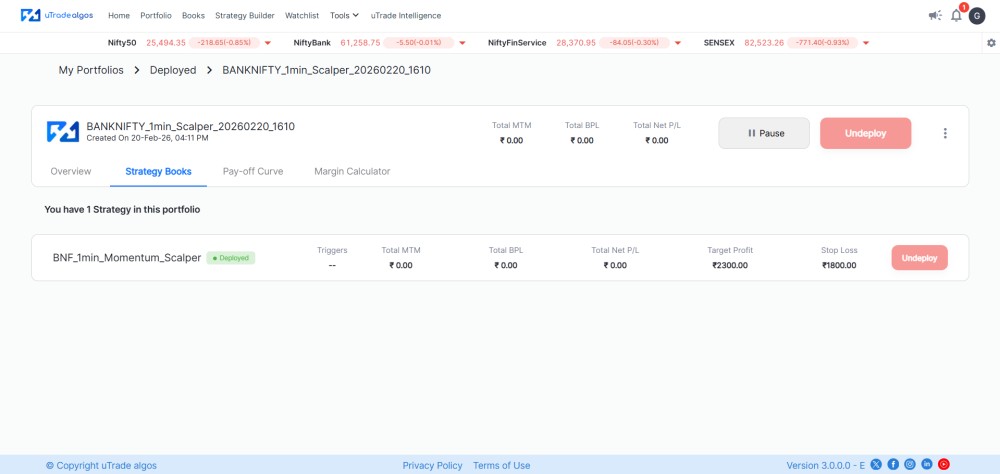Go to My Portfolios breadcrumb

91,70
